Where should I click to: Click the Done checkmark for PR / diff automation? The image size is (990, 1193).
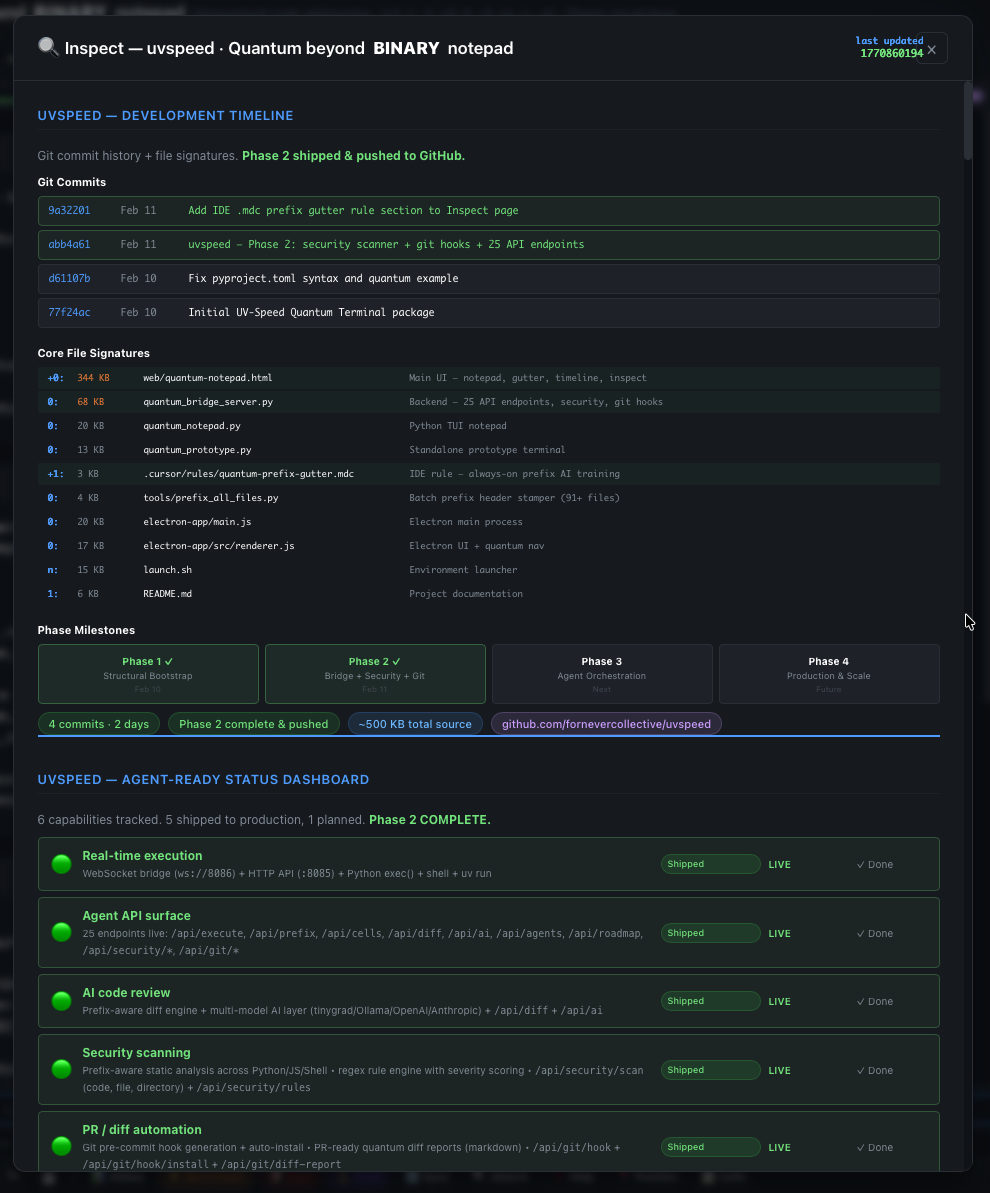pyautogui.click(x=874, y=1147)
